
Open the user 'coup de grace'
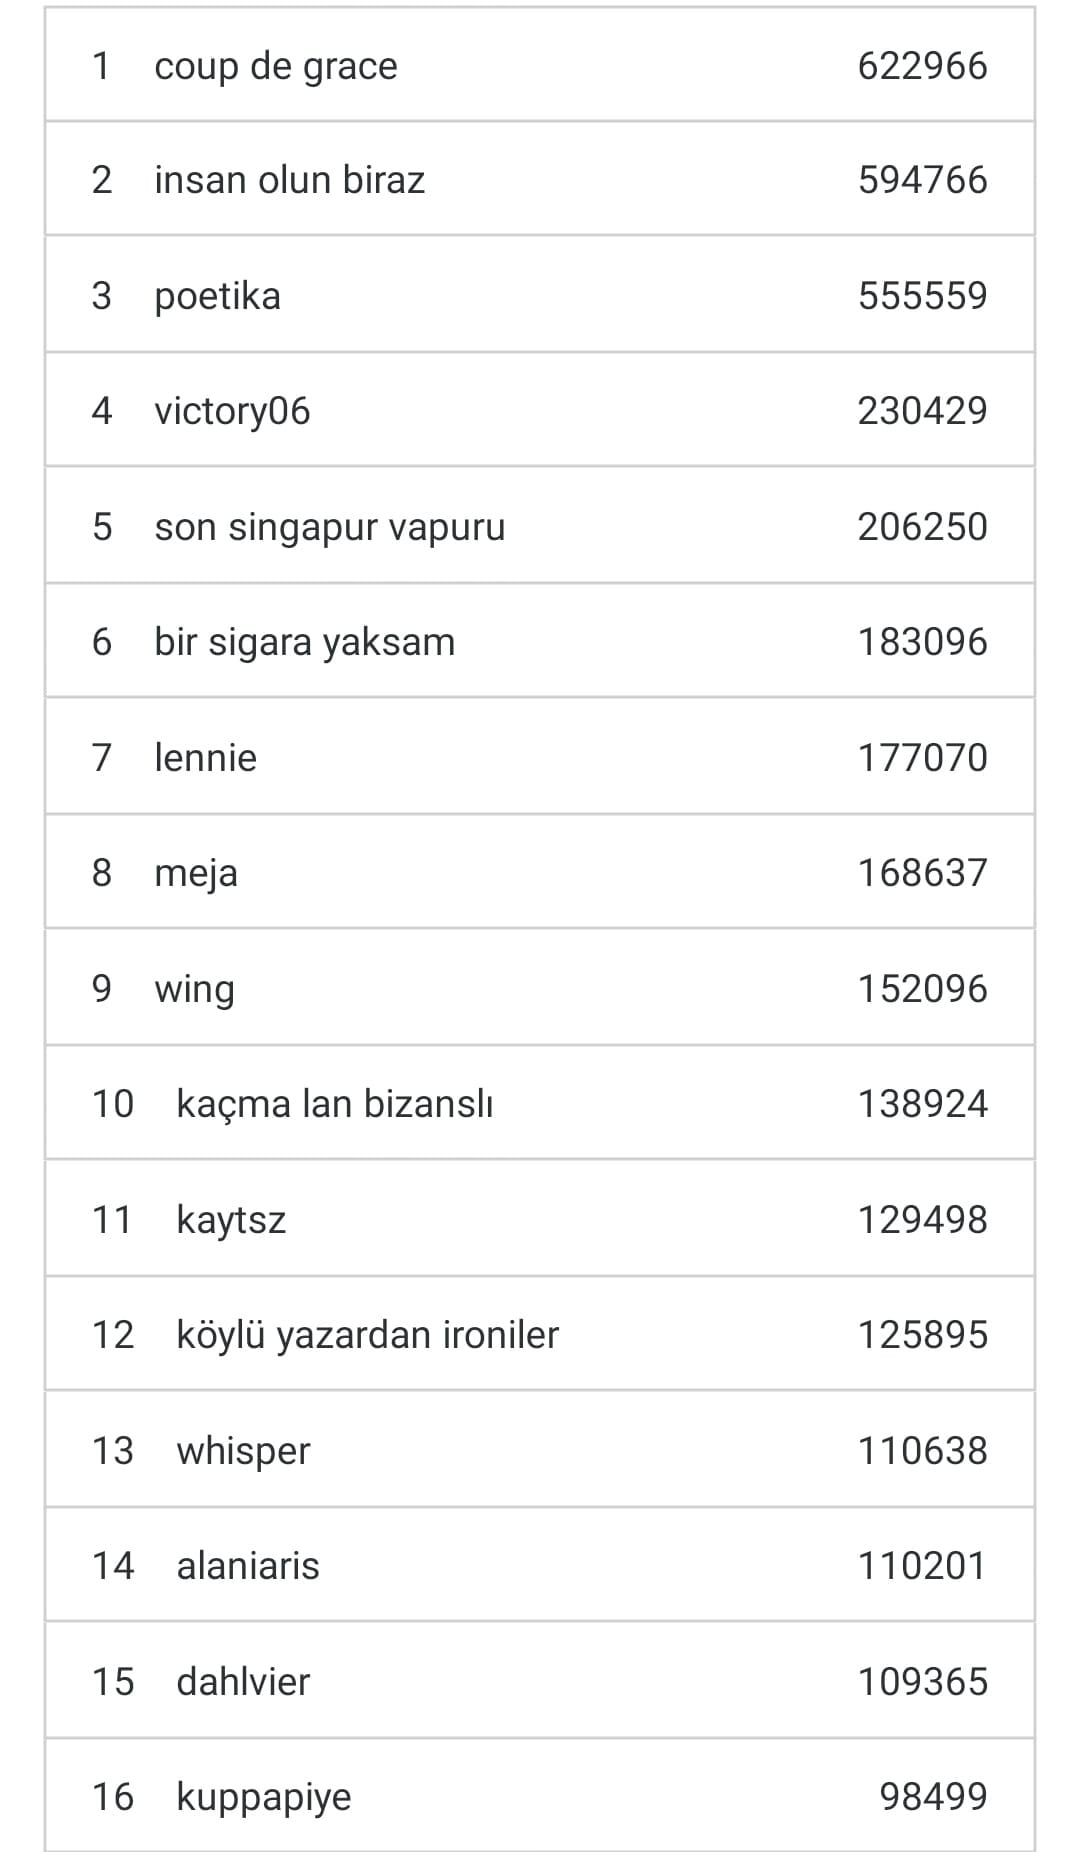pyautogui.click(x=275, y=66)
